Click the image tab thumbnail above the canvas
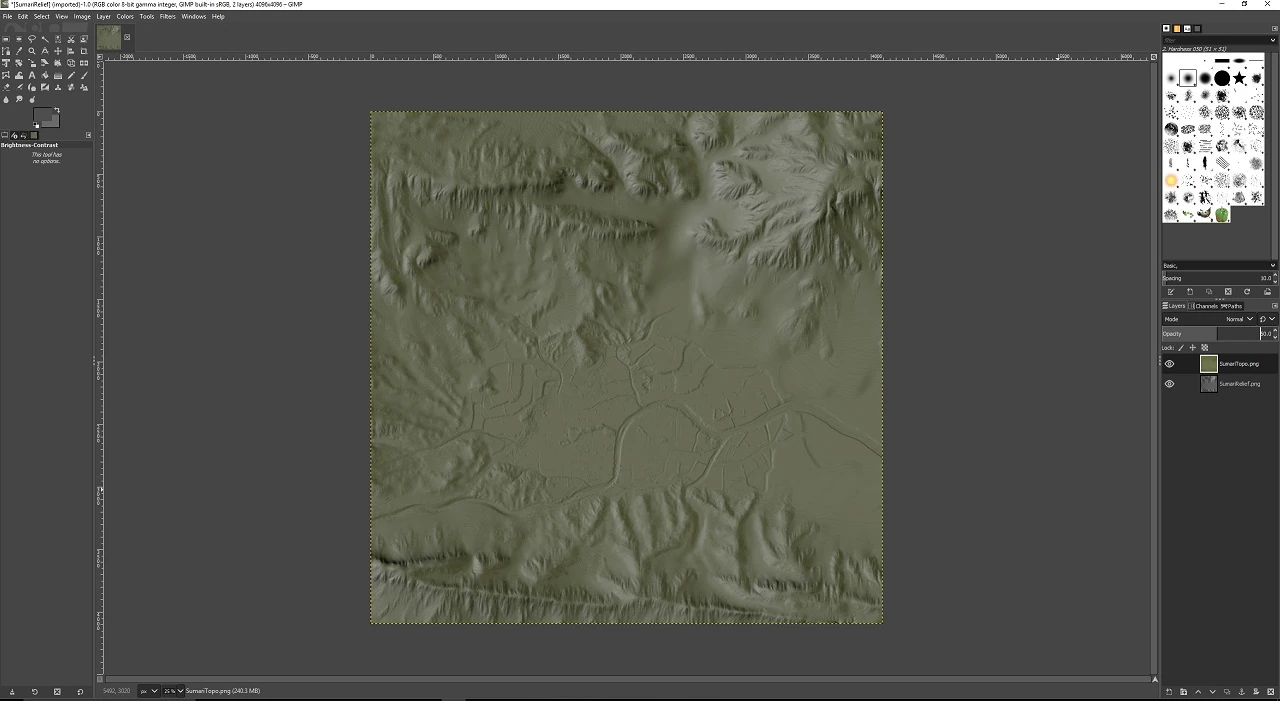1280x701 pixels. click(x=109, y=38)
